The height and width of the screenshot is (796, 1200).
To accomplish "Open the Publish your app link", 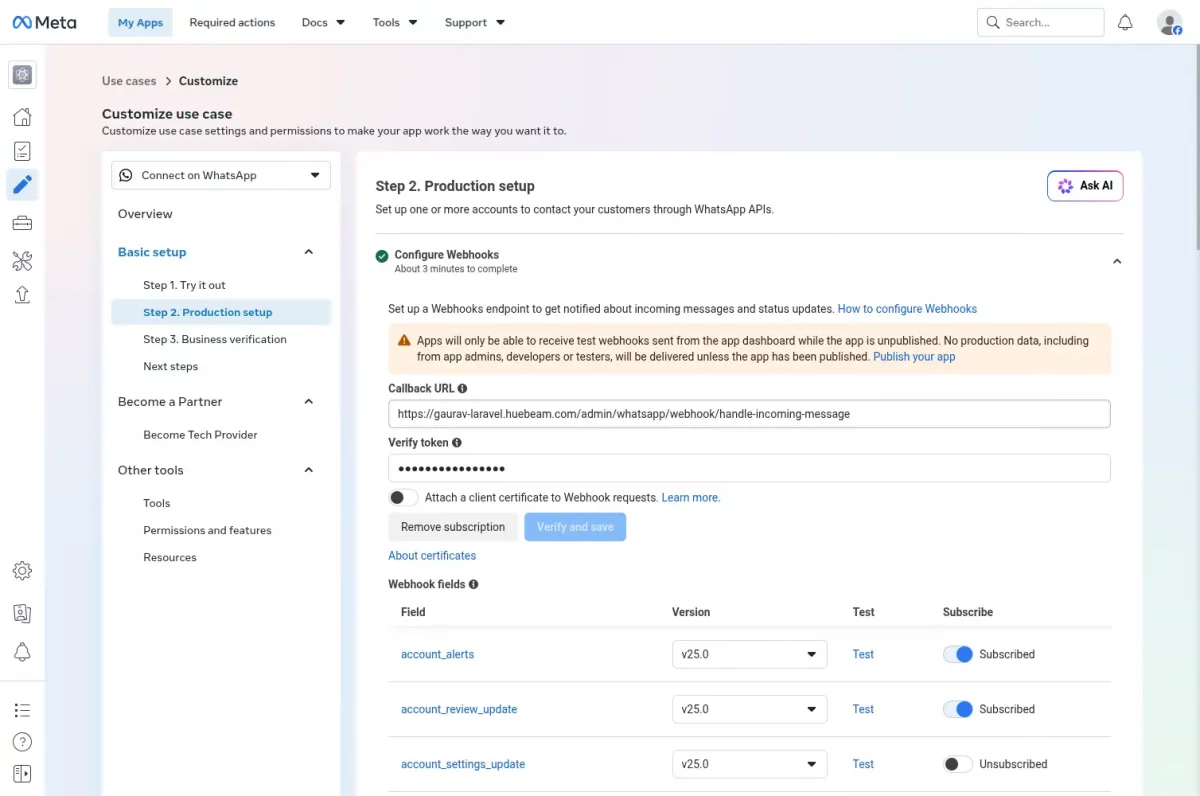I will point(914,356).
